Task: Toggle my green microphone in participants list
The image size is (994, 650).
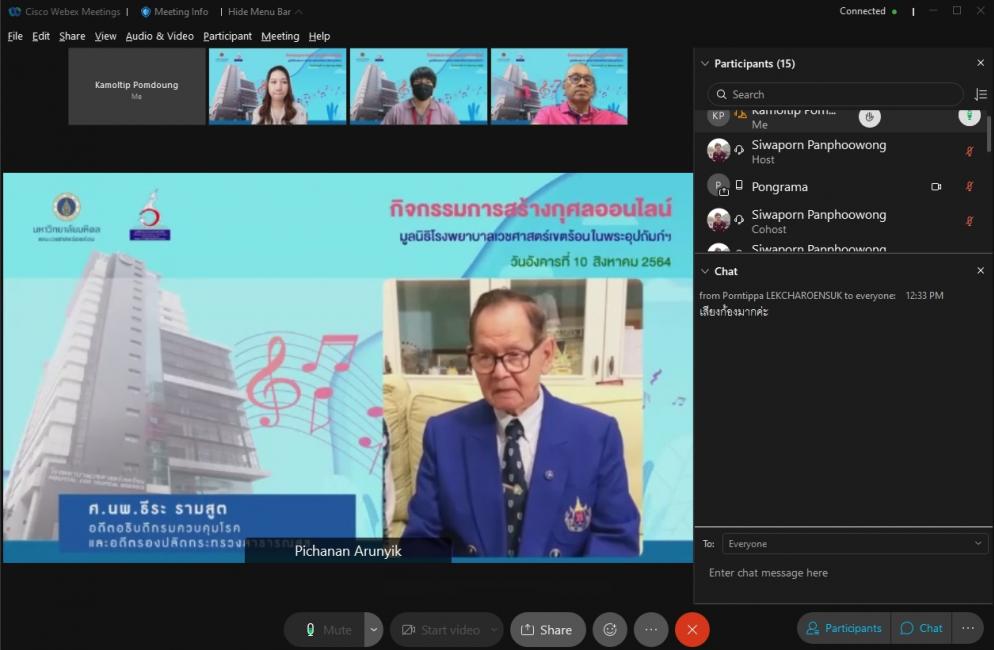Action: point(969,116)
